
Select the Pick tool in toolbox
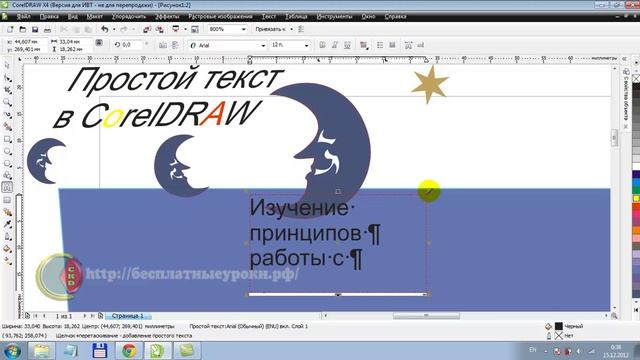tap(7, 65)
